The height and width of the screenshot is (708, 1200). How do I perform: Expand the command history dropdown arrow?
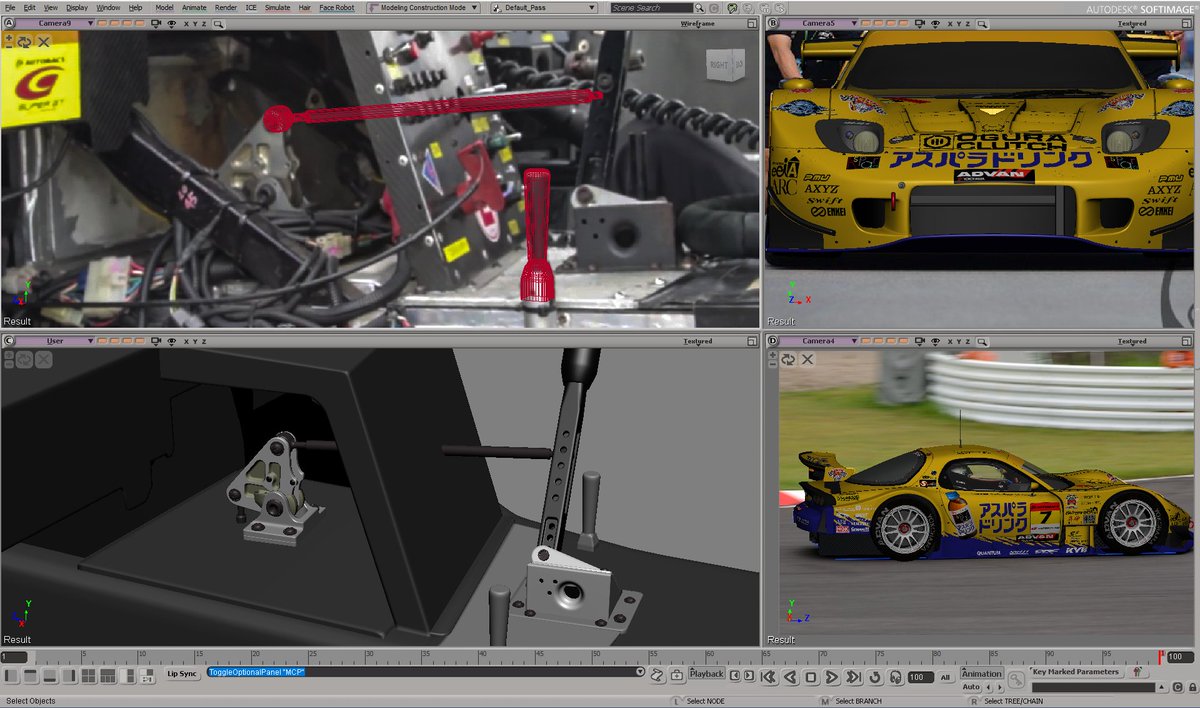point(640,672)
